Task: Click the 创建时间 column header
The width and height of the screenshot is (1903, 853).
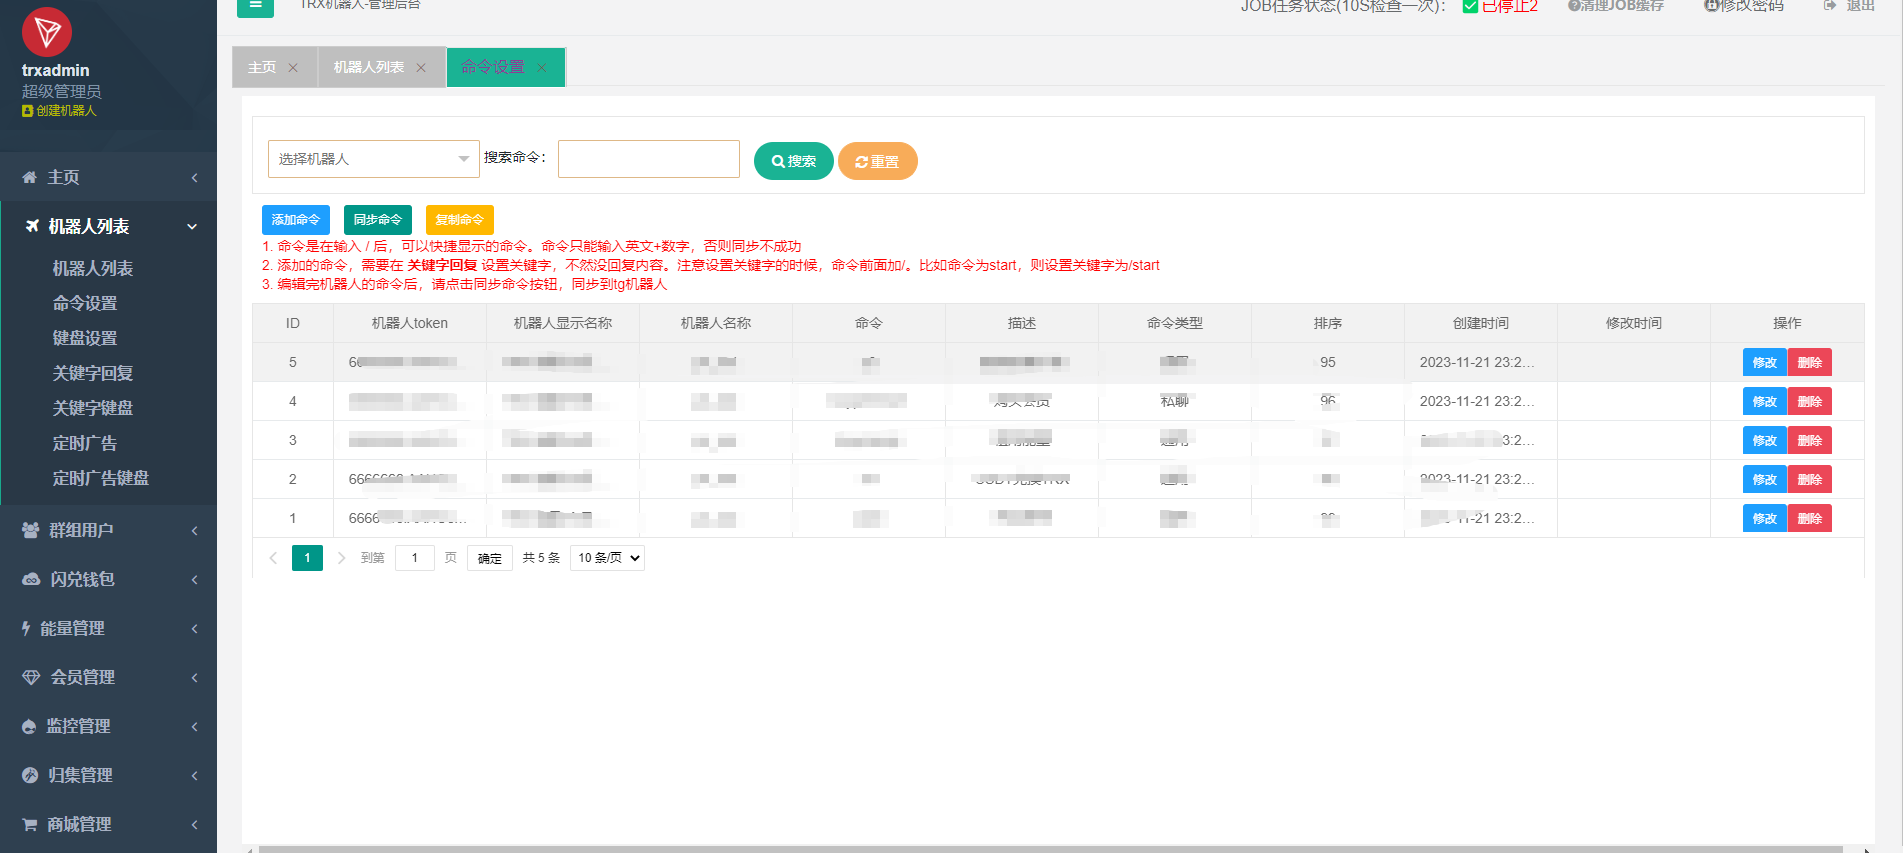Action: pos(1481,323)
